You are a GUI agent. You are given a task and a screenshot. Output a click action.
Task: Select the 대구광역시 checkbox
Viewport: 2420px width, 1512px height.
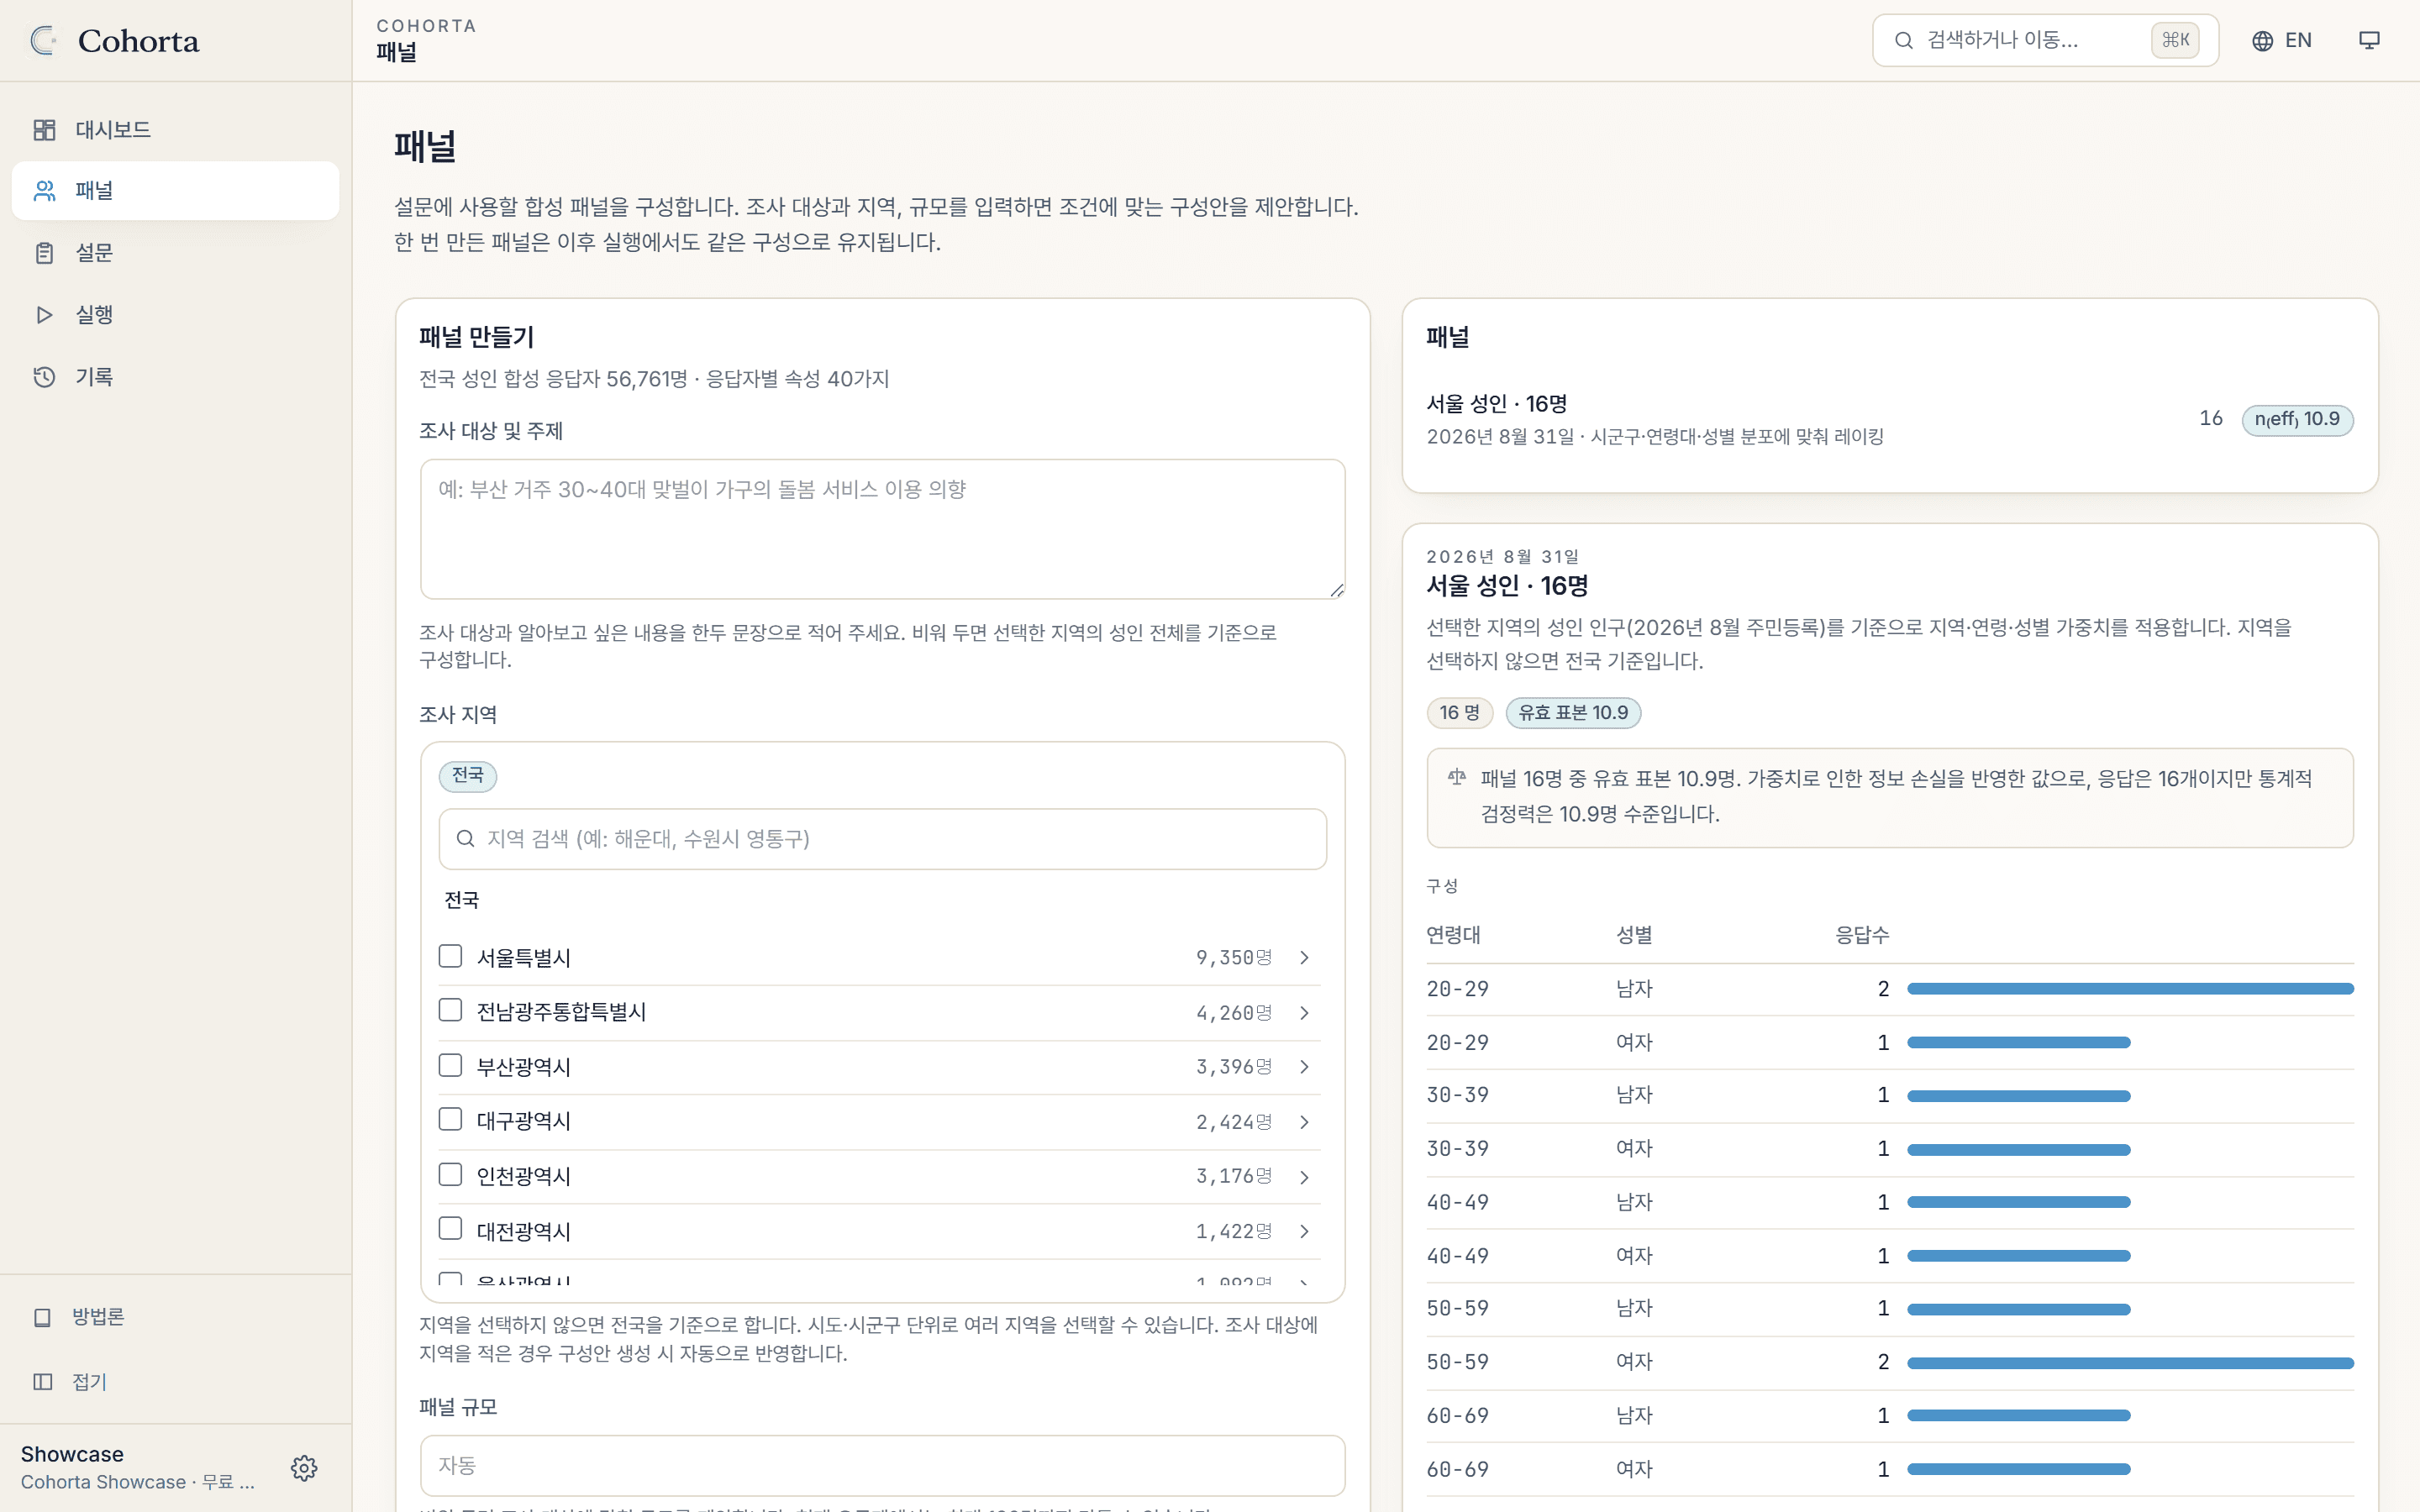450,1119
